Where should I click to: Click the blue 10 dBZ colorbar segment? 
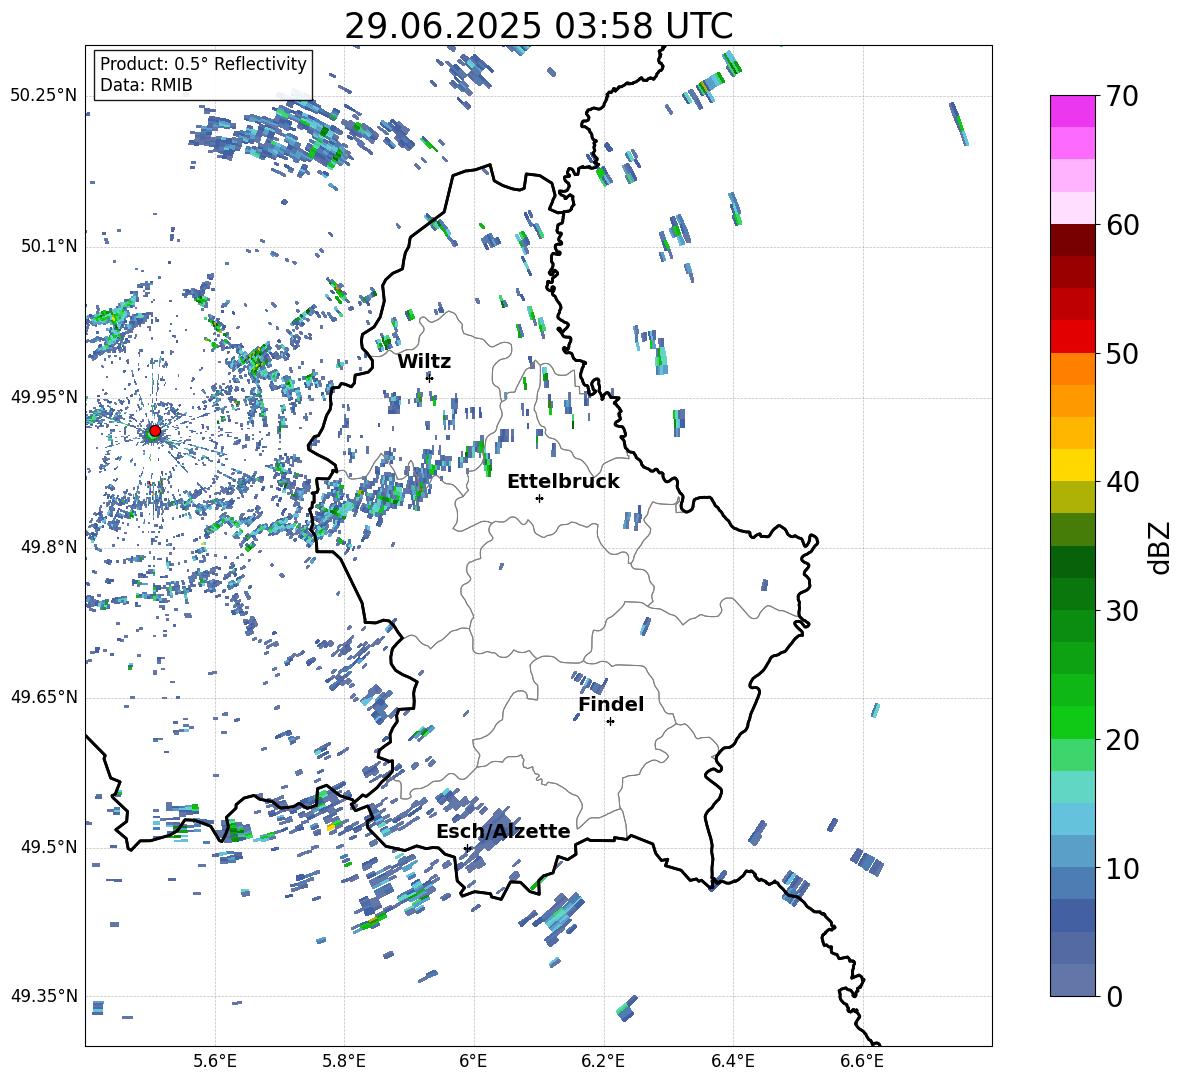point(1072,883)
